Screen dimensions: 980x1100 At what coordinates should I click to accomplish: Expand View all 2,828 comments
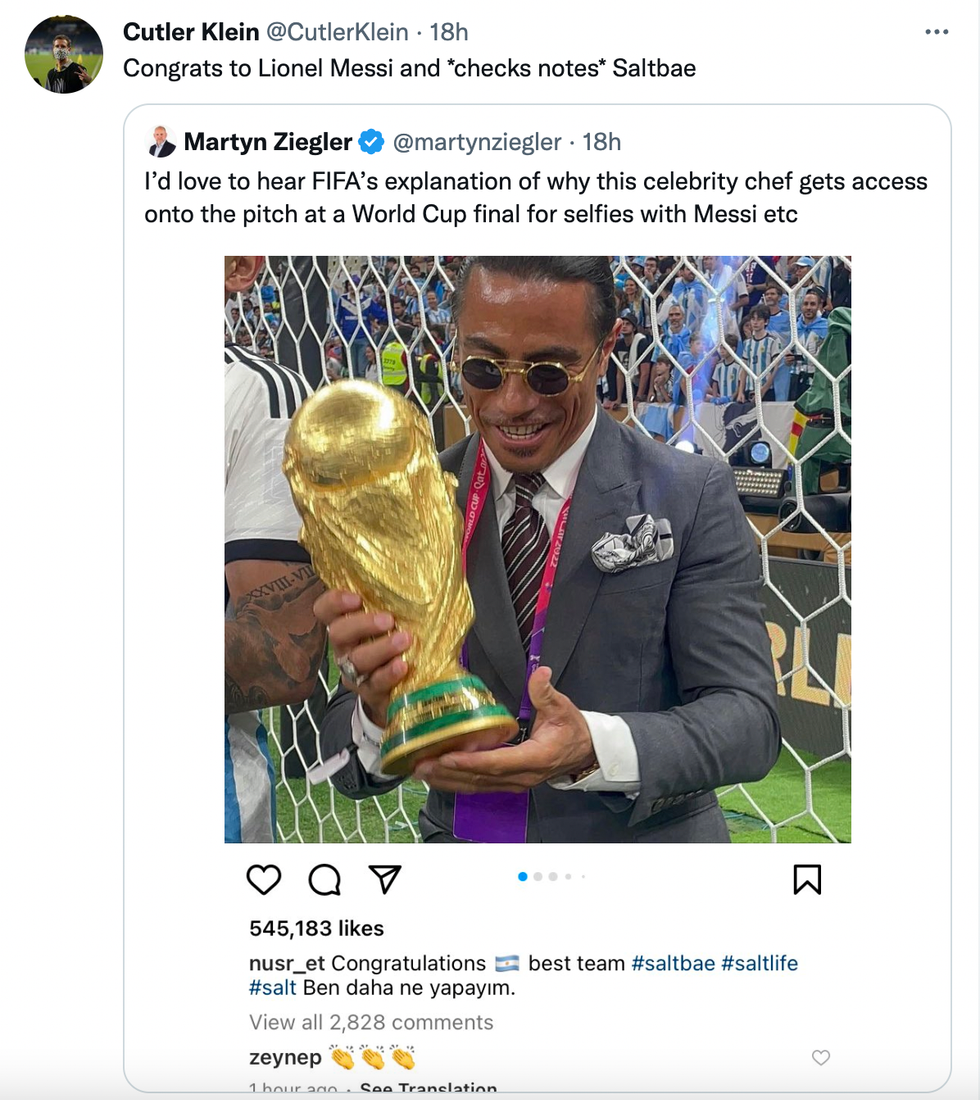click(x=371, y=1022)
